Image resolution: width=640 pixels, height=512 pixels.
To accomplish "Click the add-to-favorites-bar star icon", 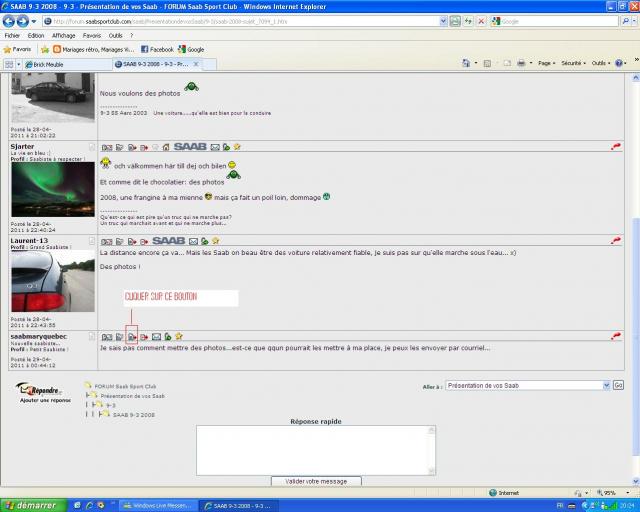I will click(x=45, y=49).
